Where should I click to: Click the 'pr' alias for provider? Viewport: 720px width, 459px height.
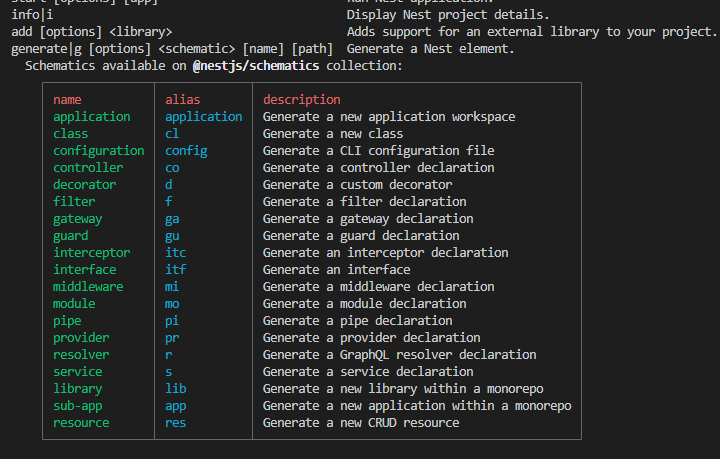click(172, 338)
